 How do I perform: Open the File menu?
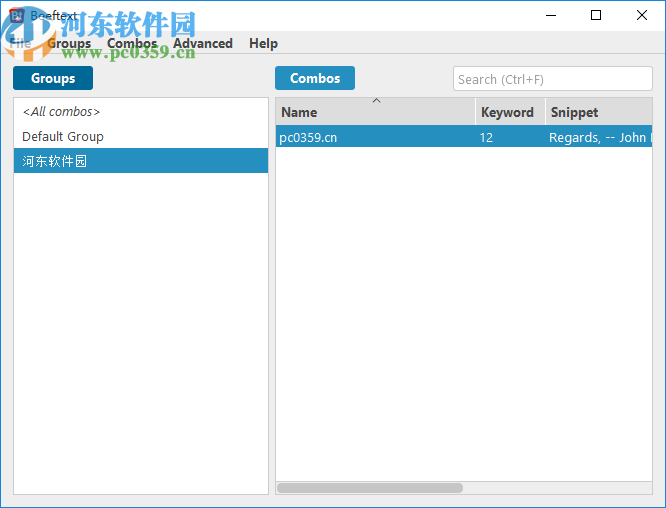[x=20, y=43]
